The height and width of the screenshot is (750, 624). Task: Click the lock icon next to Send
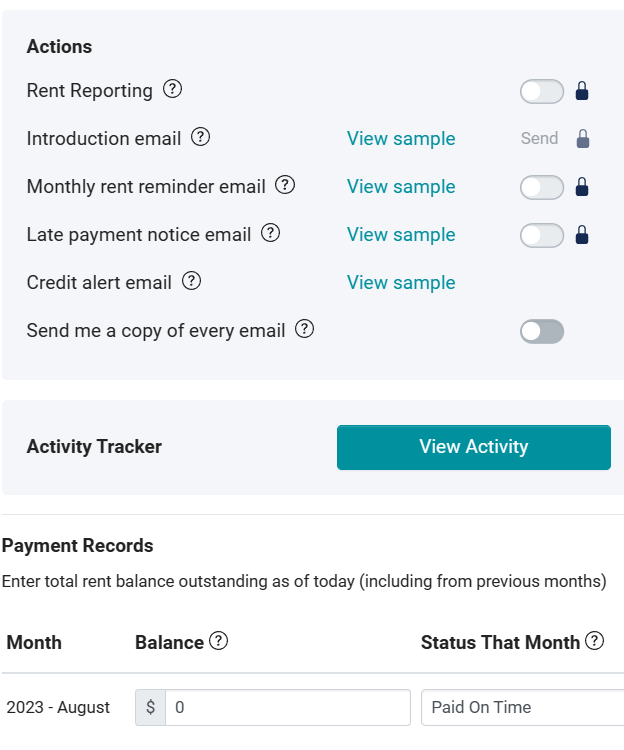tap(583, 139)
